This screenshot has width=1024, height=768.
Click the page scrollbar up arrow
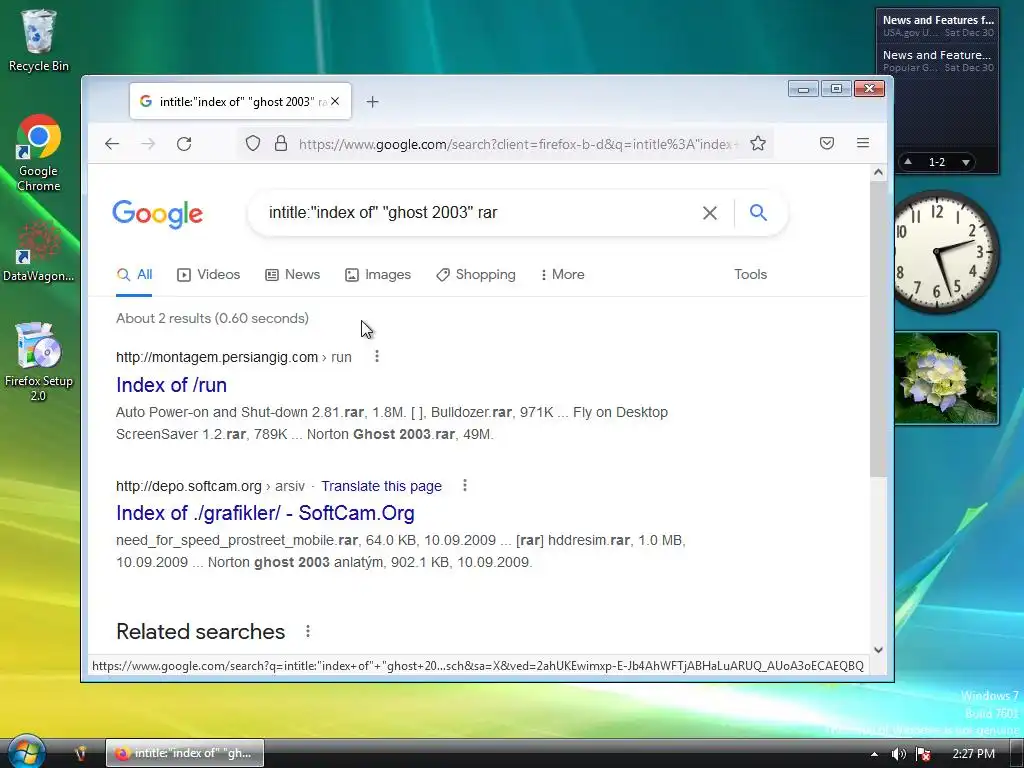coord(878,172)
